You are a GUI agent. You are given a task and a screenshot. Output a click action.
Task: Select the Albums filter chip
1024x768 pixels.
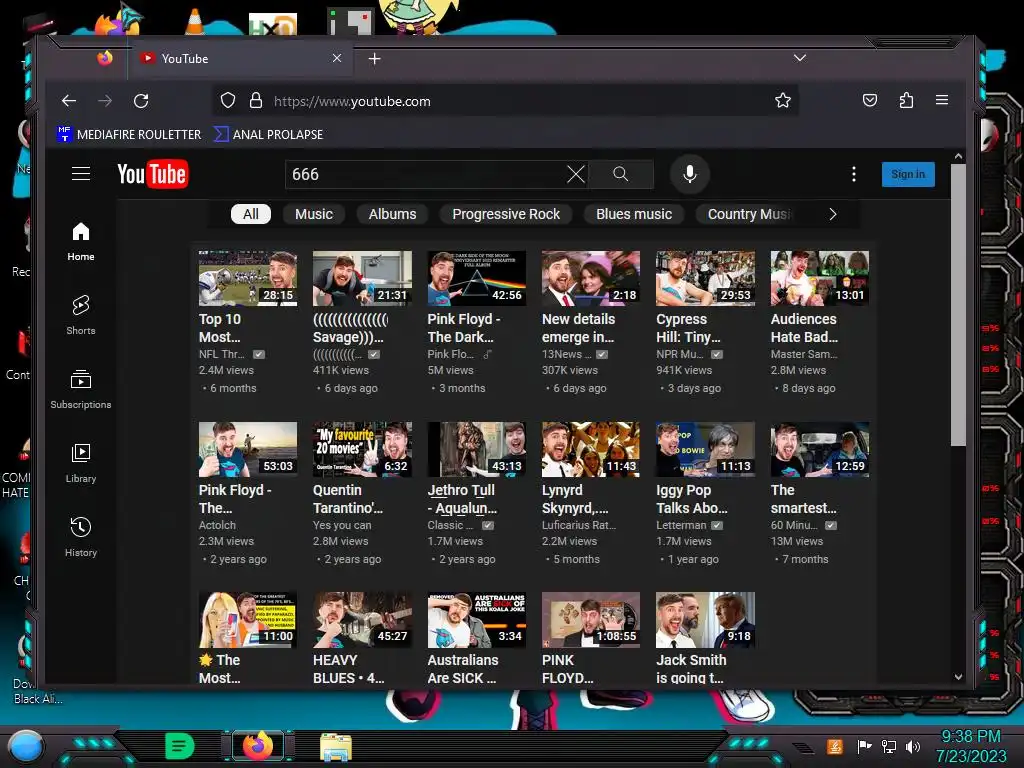click(x=392, y=214)
